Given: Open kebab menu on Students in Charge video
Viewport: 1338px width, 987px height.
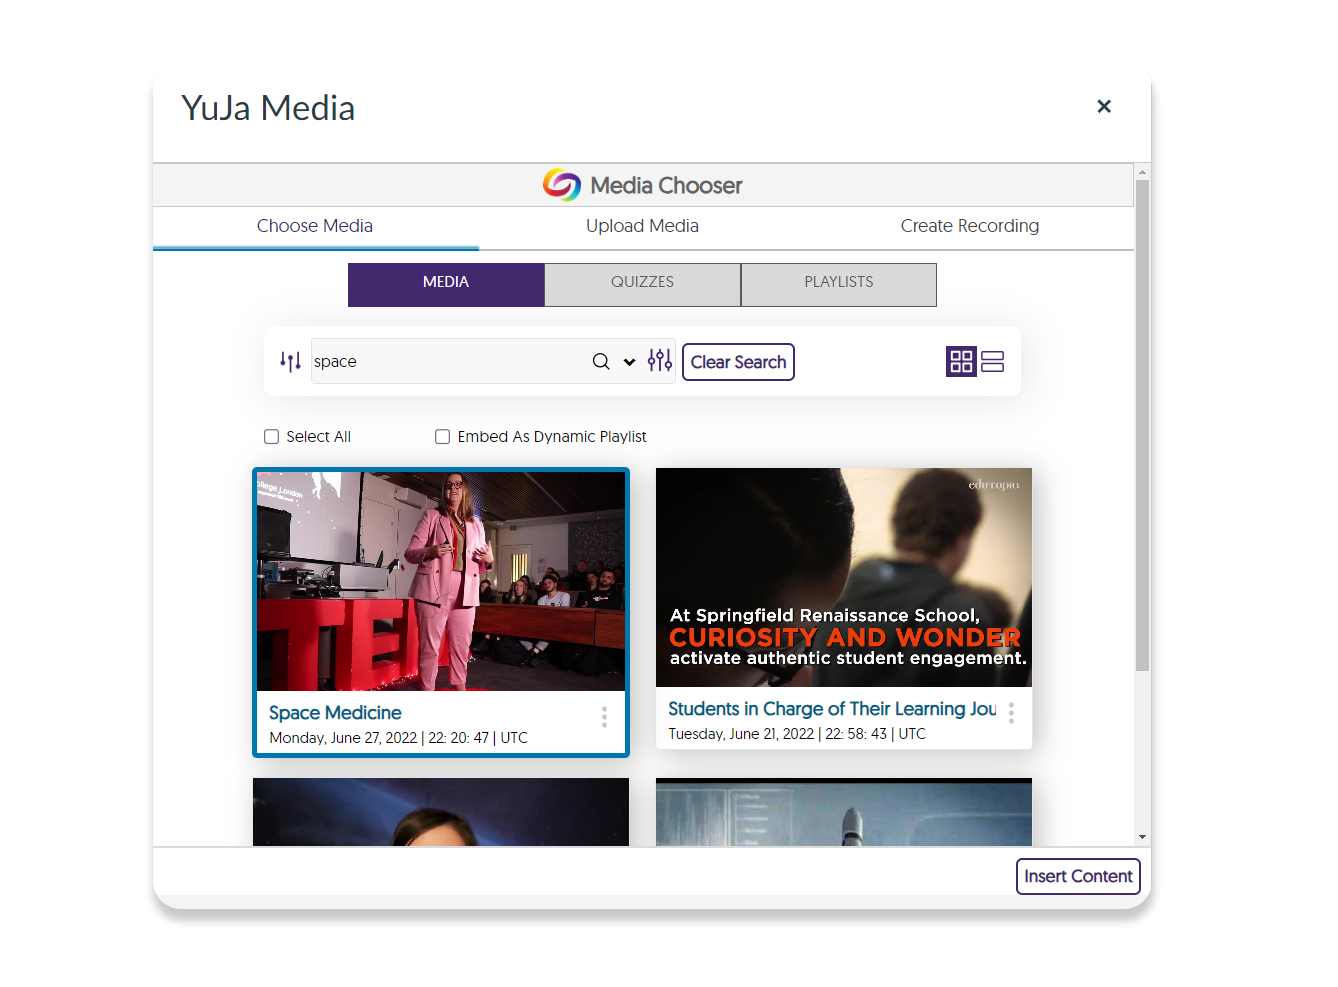Looking at the screenshot, I should pos(1011,713).
